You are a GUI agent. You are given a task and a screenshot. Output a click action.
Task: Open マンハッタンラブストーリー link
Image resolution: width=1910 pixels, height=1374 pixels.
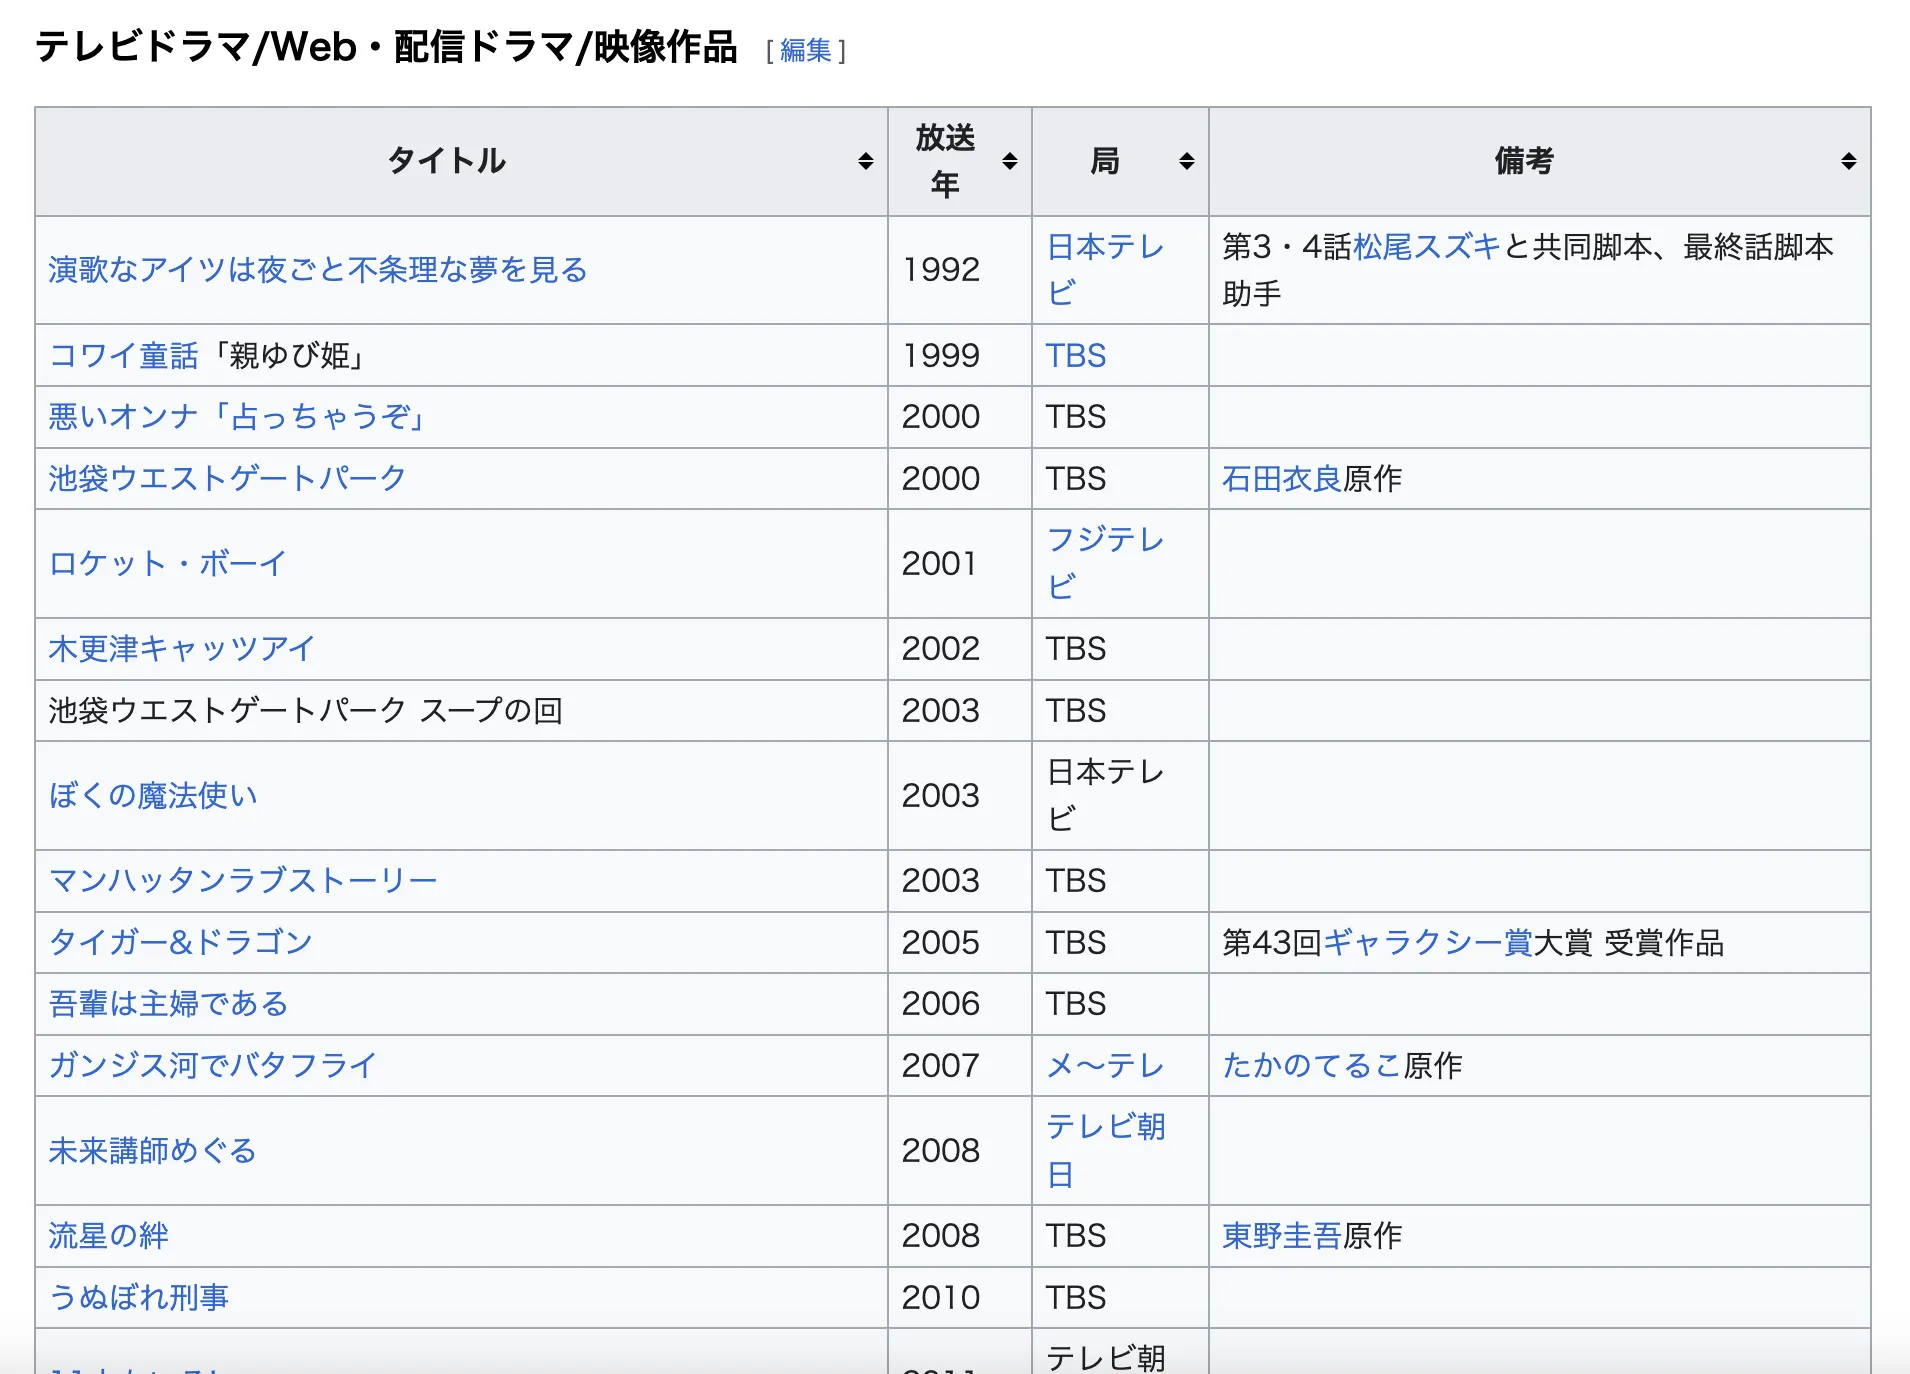coord(243,880)
